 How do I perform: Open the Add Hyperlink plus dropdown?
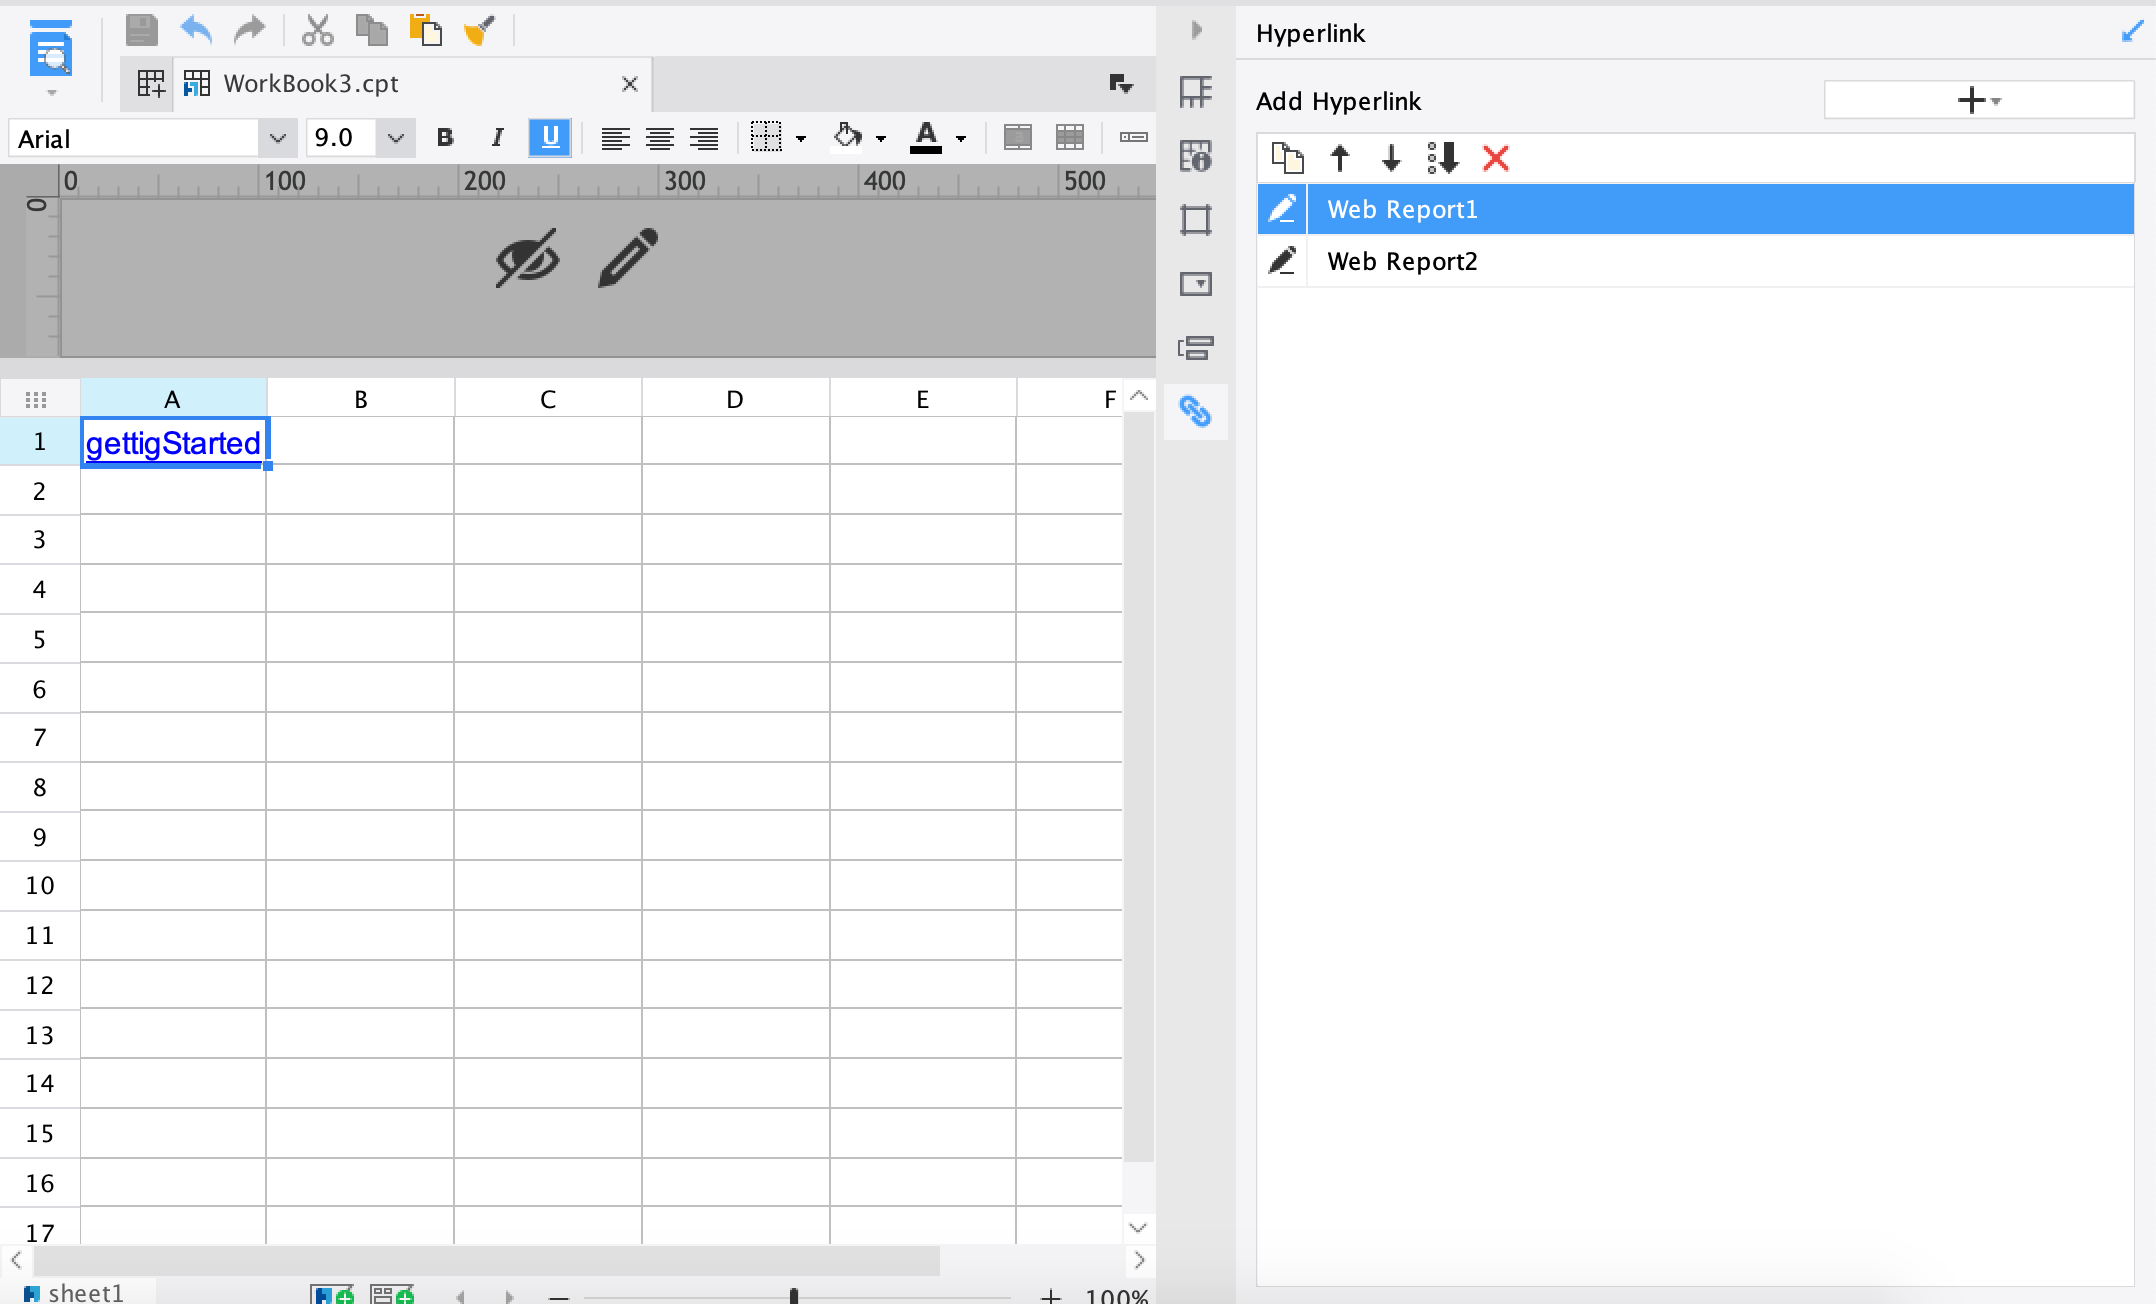pos(1979,100)
